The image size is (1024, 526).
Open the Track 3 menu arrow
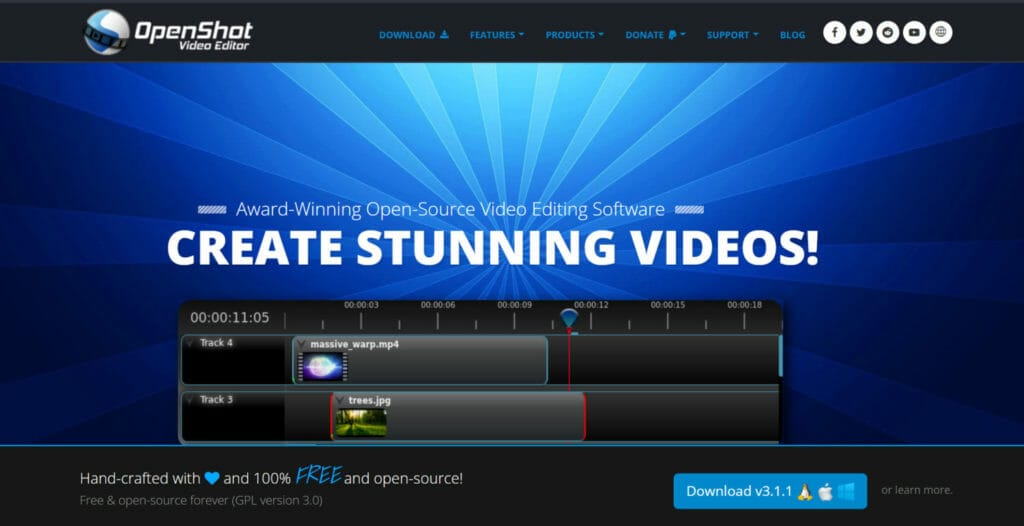(190, 399)
